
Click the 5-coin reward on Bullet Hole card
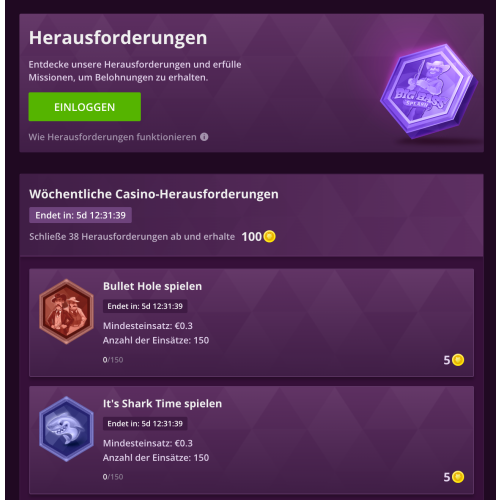[x=454, y=360]
